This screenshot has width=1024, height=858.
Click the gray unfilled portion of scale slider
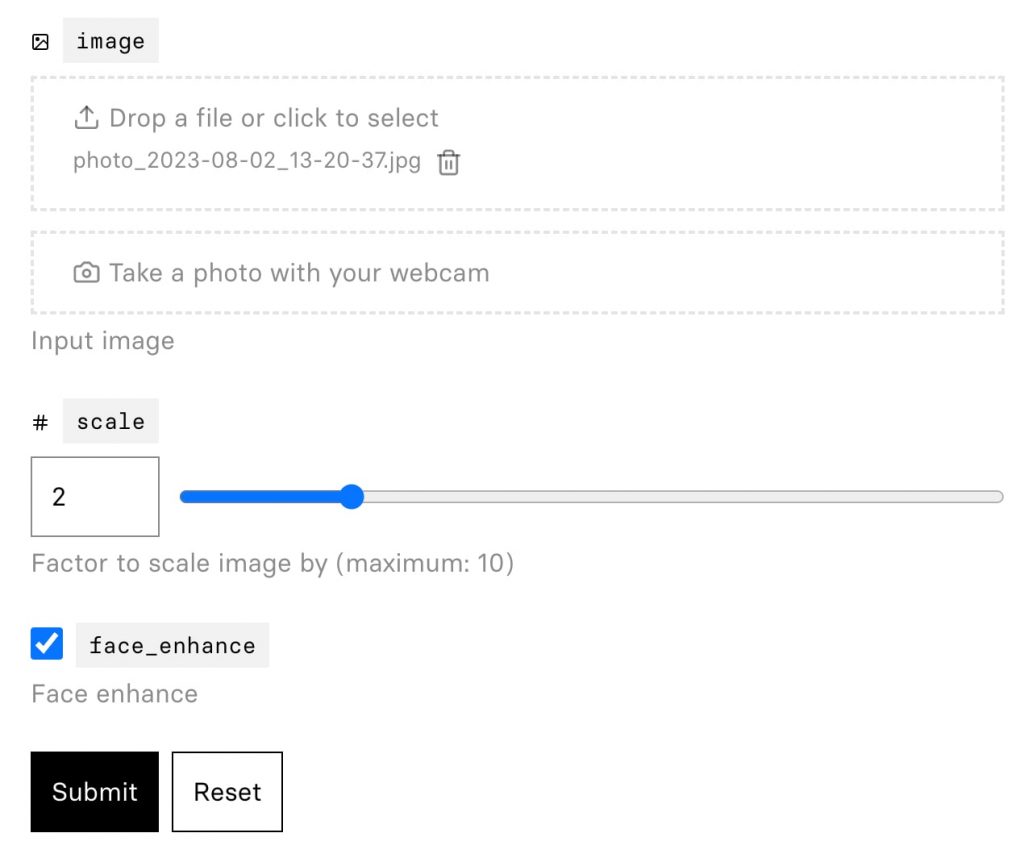pyautogui.click(x=683, y=497)
